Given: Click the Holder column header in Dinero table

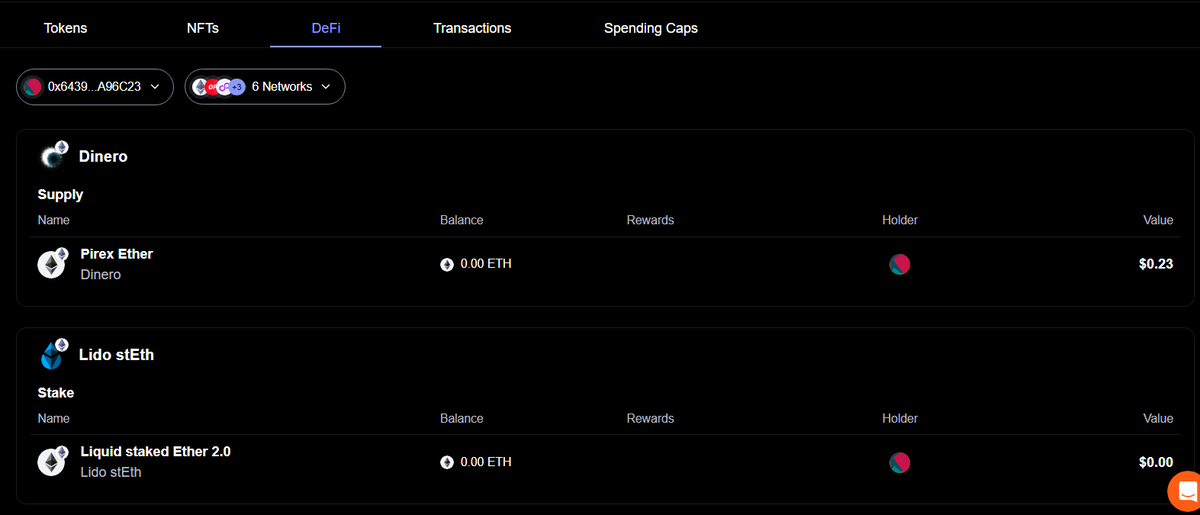Looking at the screenshot, I should point(900,220).
